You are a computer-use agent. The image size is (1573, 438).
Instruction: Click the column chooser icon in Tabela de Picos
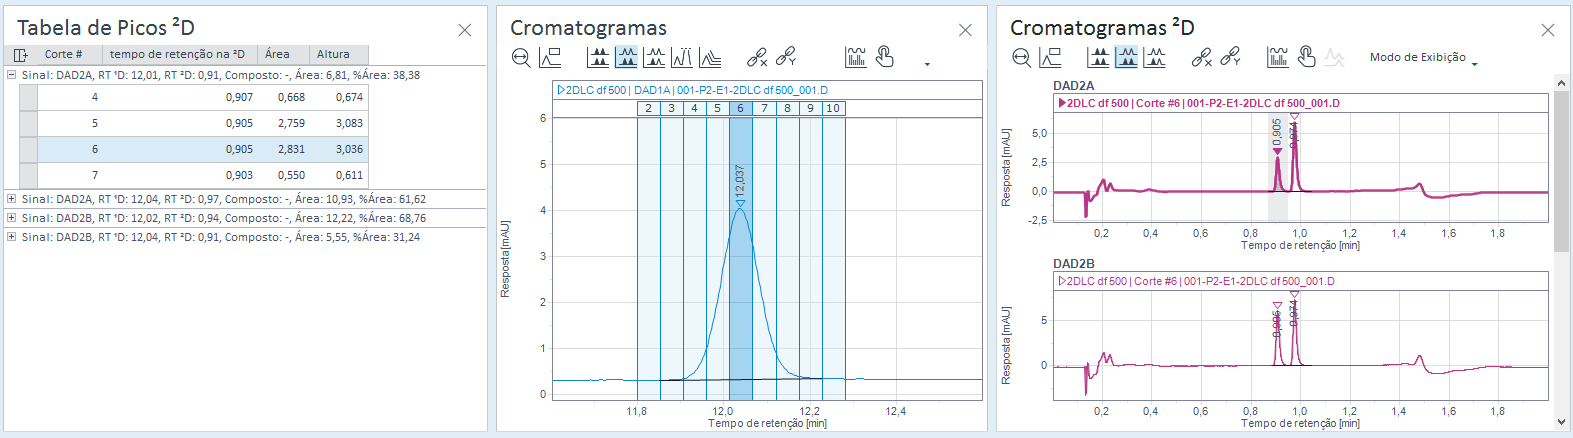(20, 55)
